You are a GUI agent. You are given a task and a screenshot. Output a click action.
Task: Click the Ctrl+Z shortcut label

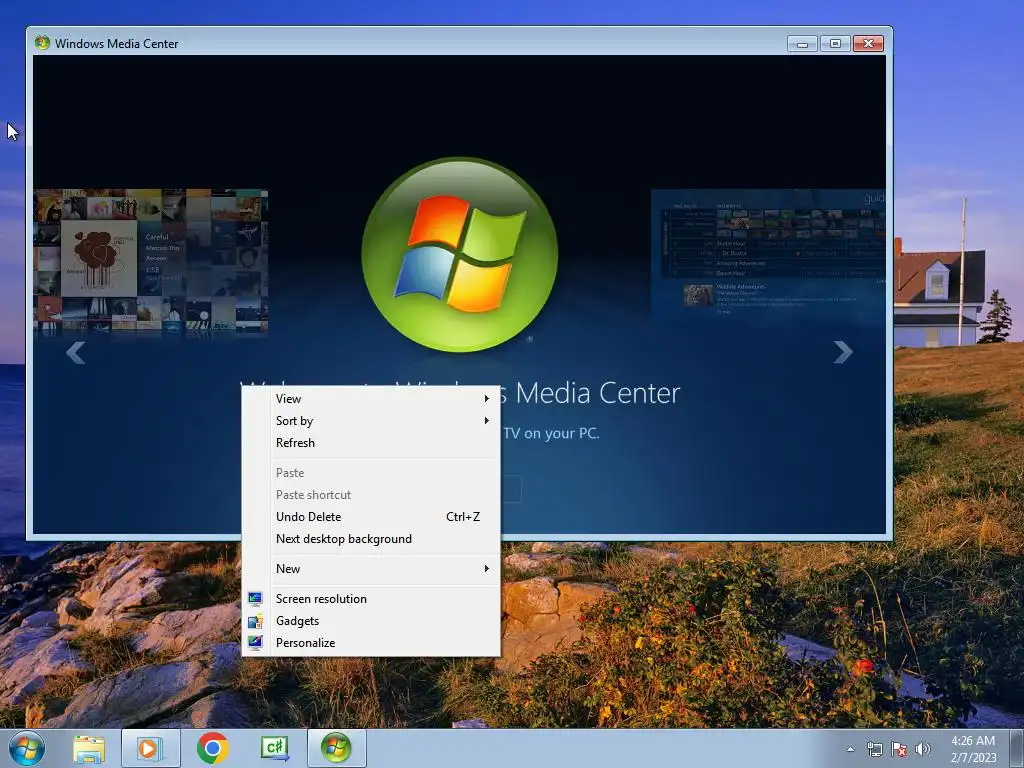(463, 517)
